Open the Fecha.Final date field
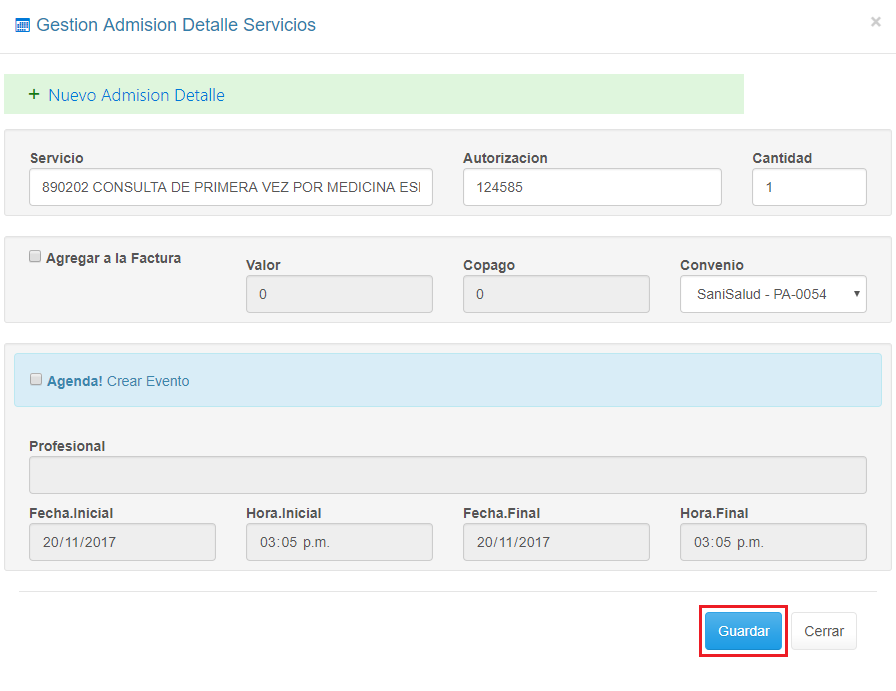The width and height of the screenshot is (896, 691). [556, 542]
